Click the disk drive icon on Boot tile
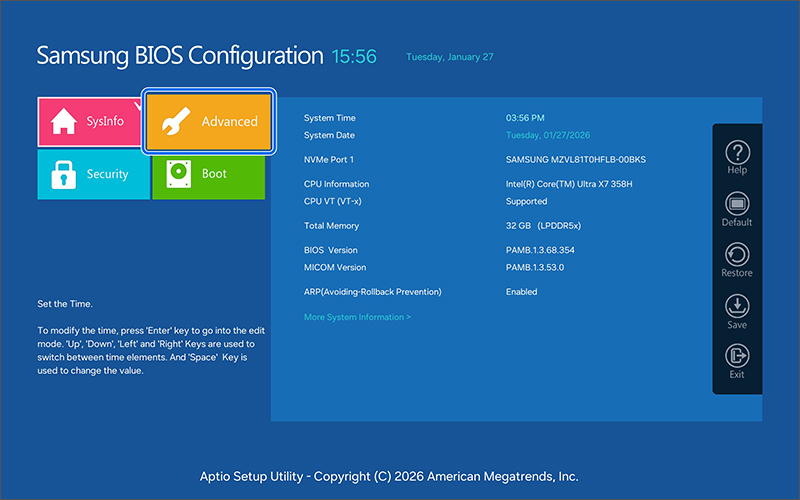 tap(177, 173)
